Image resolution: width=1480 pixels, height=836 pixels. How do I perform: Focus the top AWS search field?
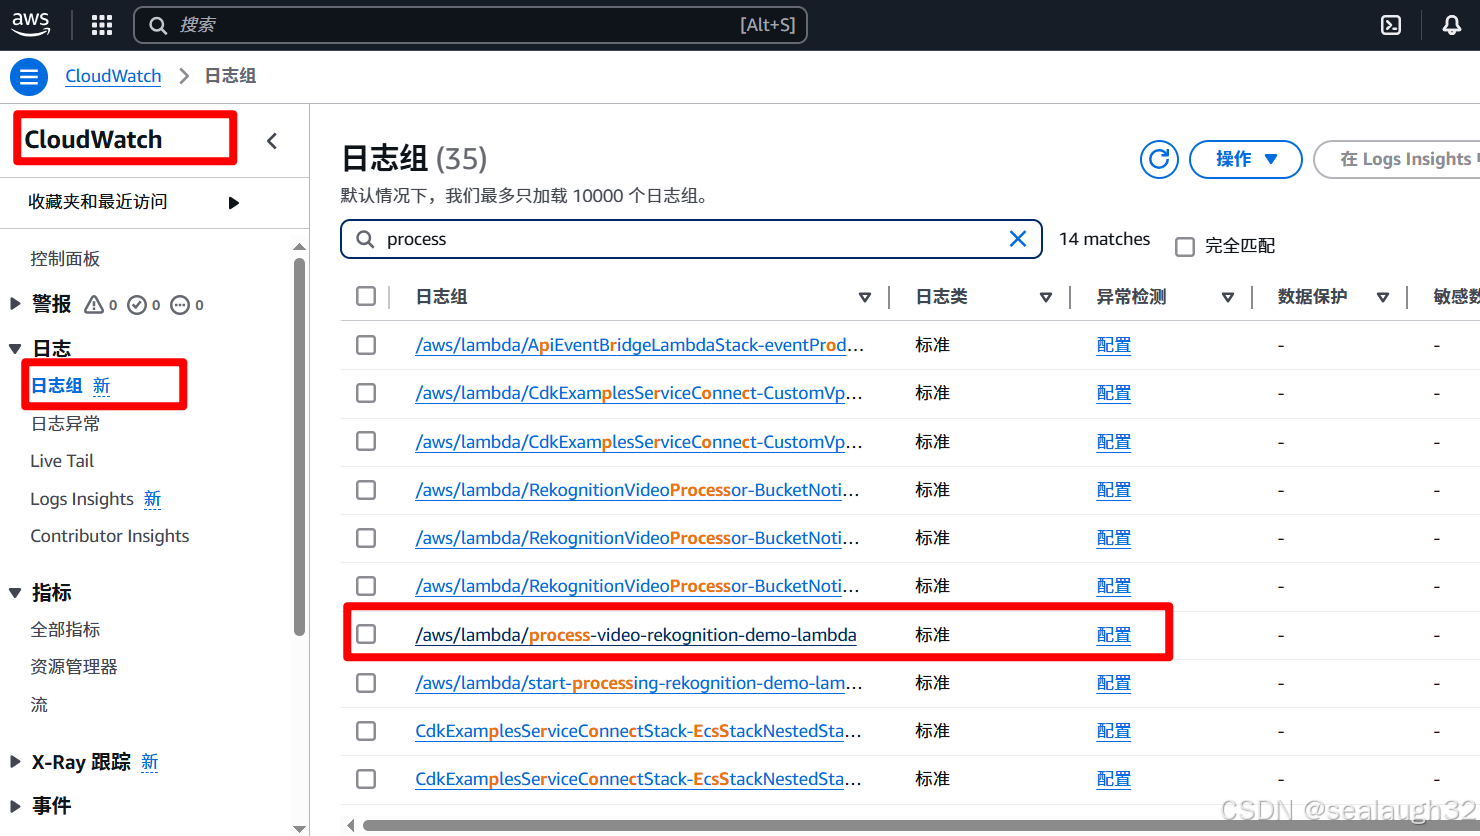click(x=470, y=25)
